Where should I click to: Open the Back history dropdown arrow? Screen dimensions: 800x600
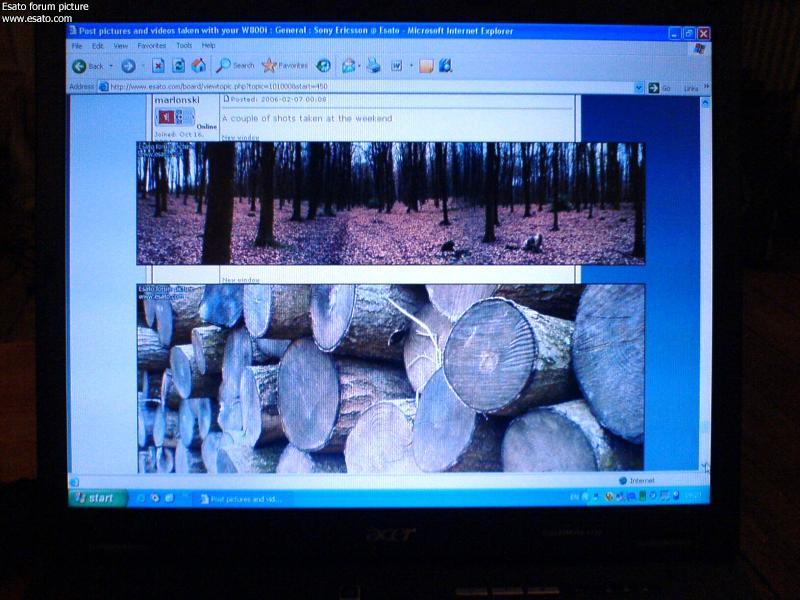tap(111, 66)
